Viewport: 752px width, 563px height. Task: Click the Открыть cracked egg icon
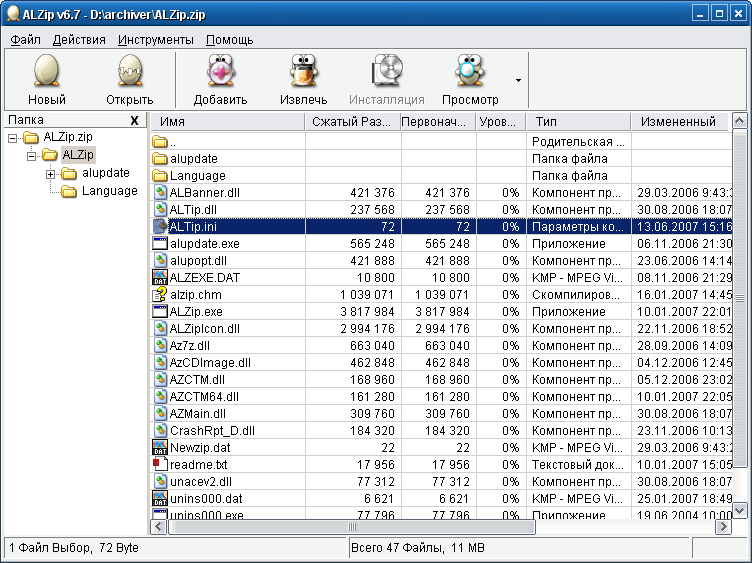tap(129, 73)
